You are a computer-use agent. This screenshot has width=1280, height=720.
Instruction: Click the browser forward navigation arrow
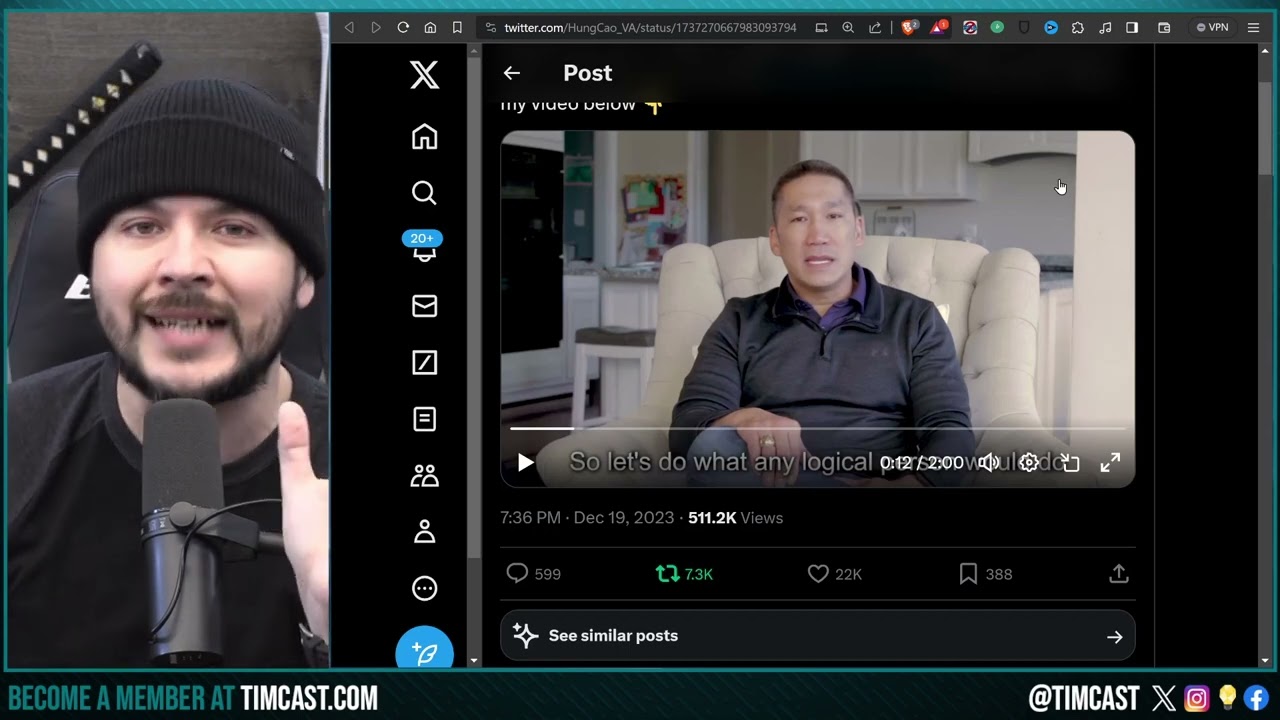(376, 27)
